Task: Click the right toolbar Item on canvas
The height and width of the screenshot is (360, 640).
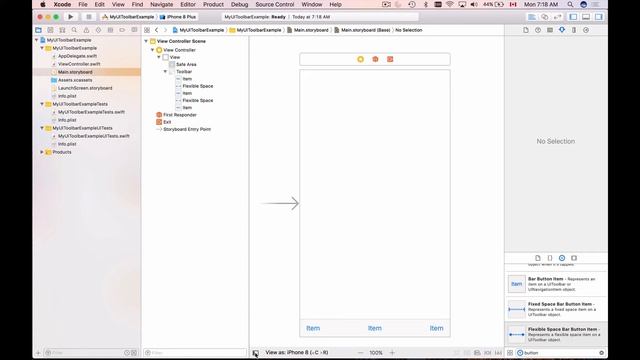Action: [436, 328]
